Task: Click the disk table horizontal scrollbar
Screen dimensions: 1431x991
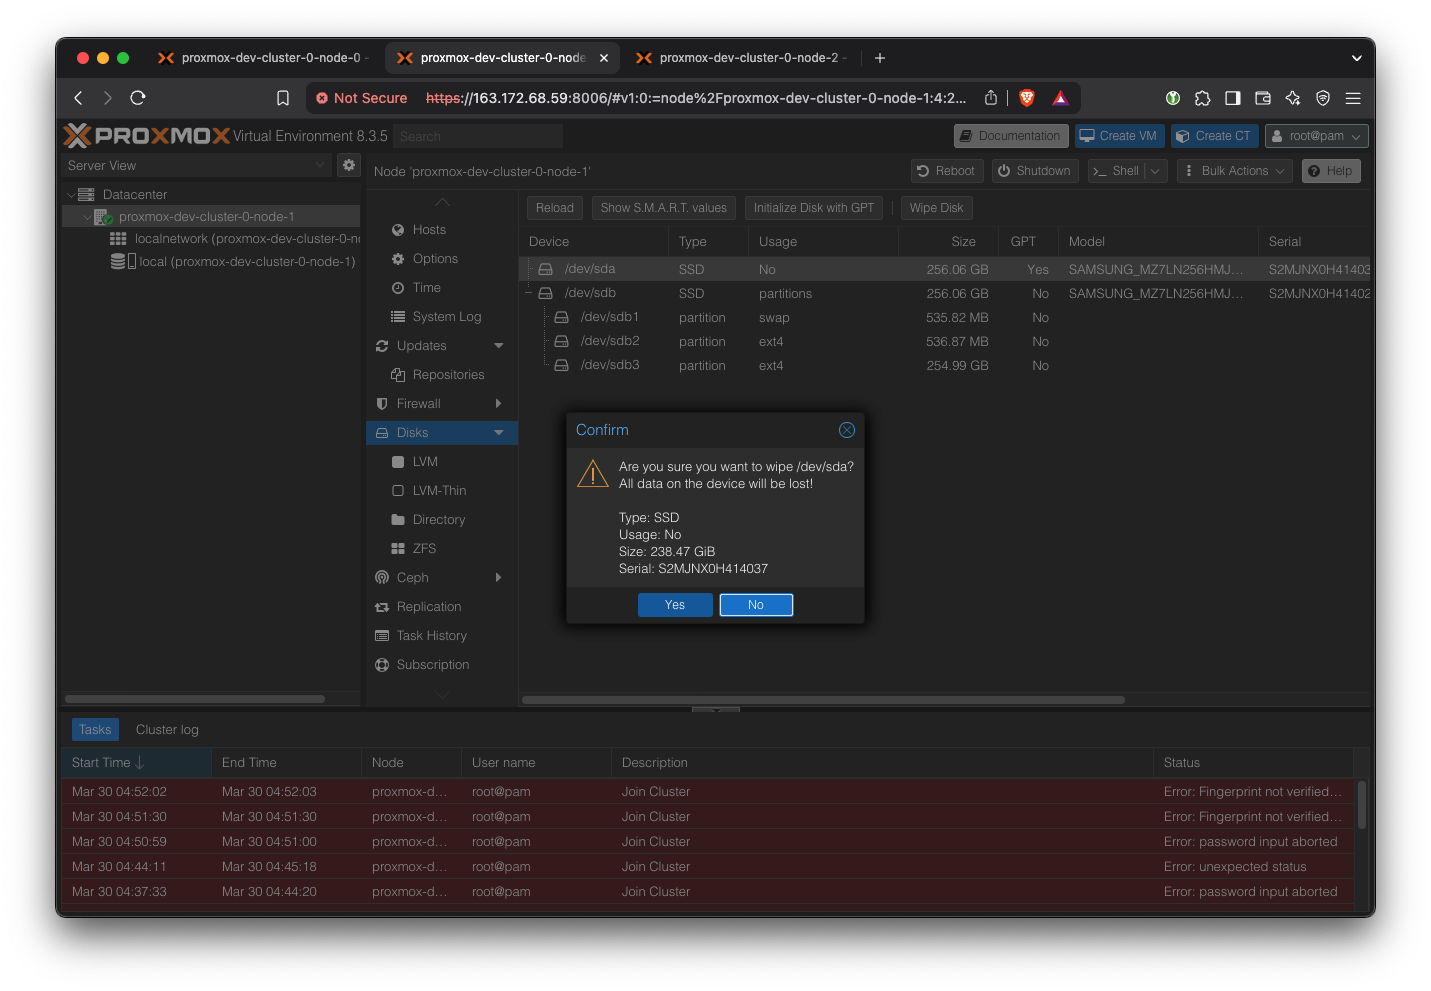Action: [x=823, y=700]
